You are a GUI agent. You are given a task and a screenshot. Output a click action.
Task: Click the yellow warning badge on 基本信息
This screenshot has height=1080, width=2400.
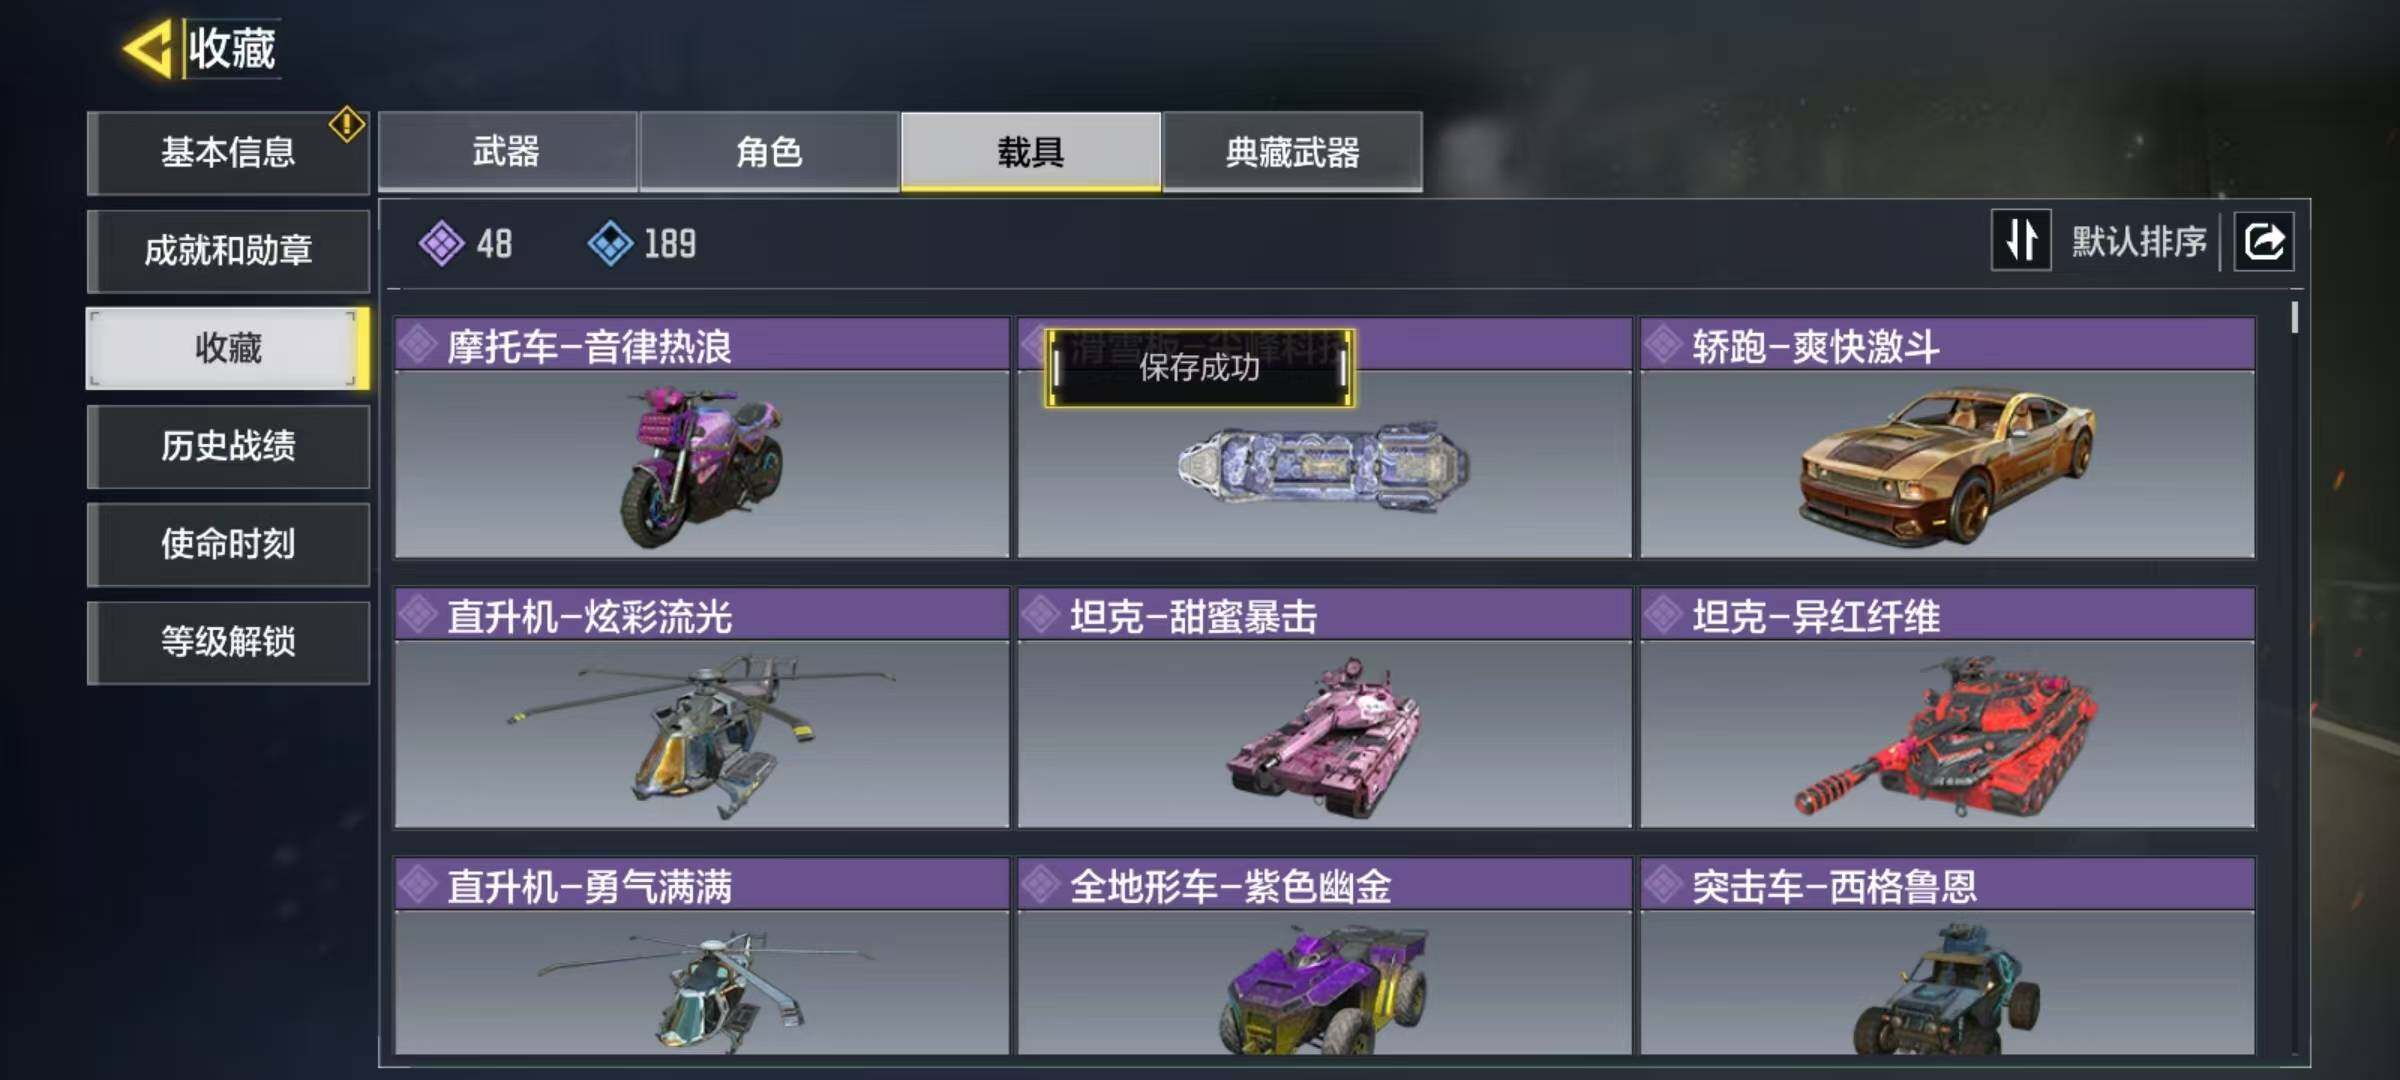pos(346,124)
